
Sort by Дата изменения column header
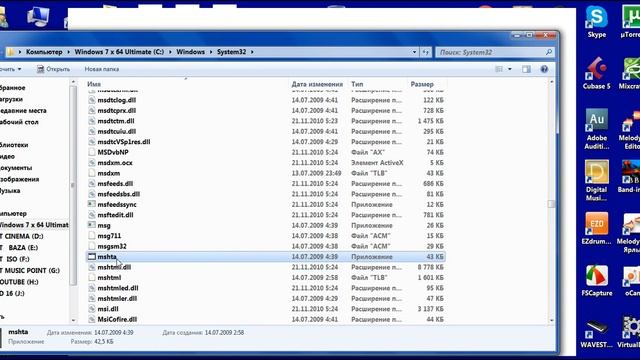click(x=317, y=84)
